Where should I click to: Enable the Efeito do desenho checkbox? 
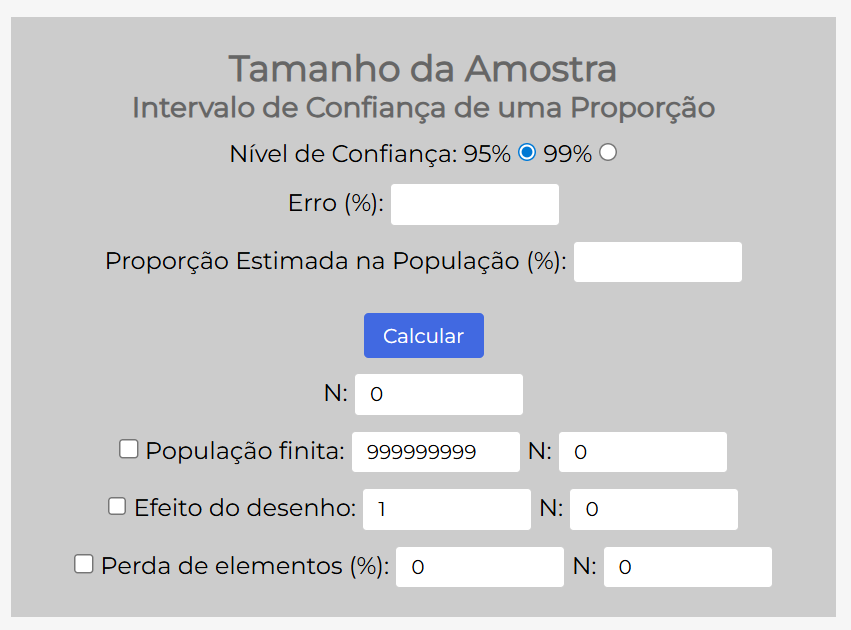(x=116, y=507)
